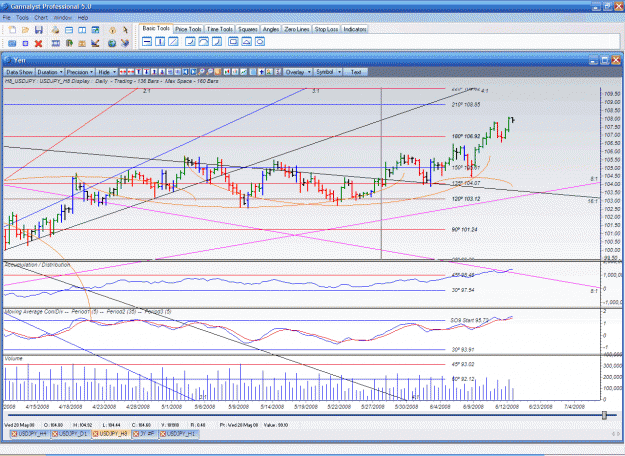625x456 pixels.
Task: Click the small blue square icon in lower toolbar
Action: (x=25, y=43)
